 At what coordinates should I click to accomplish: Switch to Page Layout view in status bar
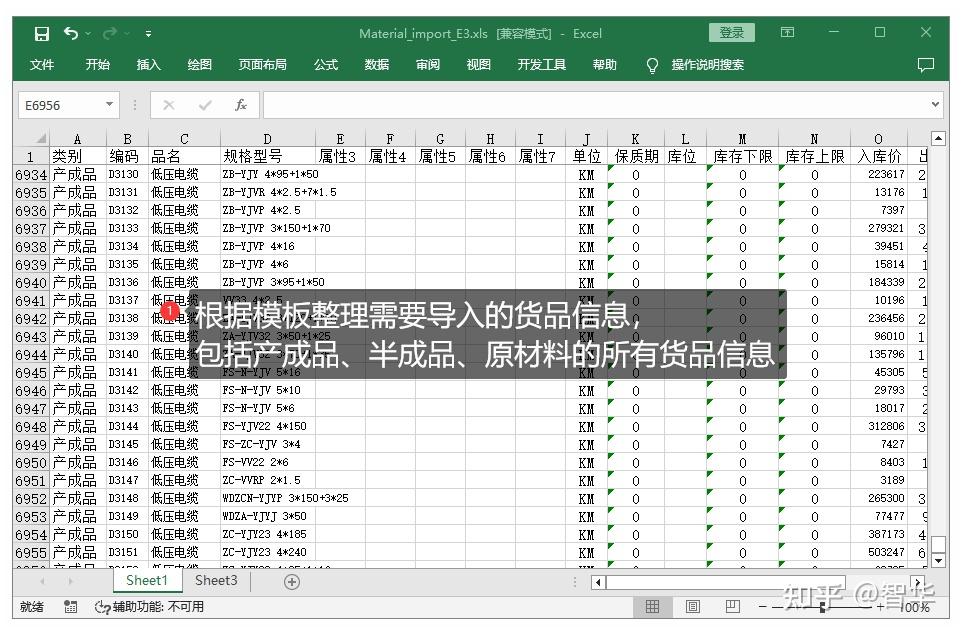[693, 607]
